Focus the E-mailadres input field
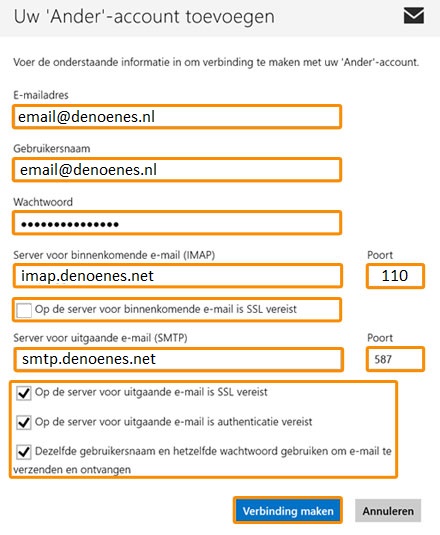Screen dimensions: 440x535 click(x=177, y=117)
